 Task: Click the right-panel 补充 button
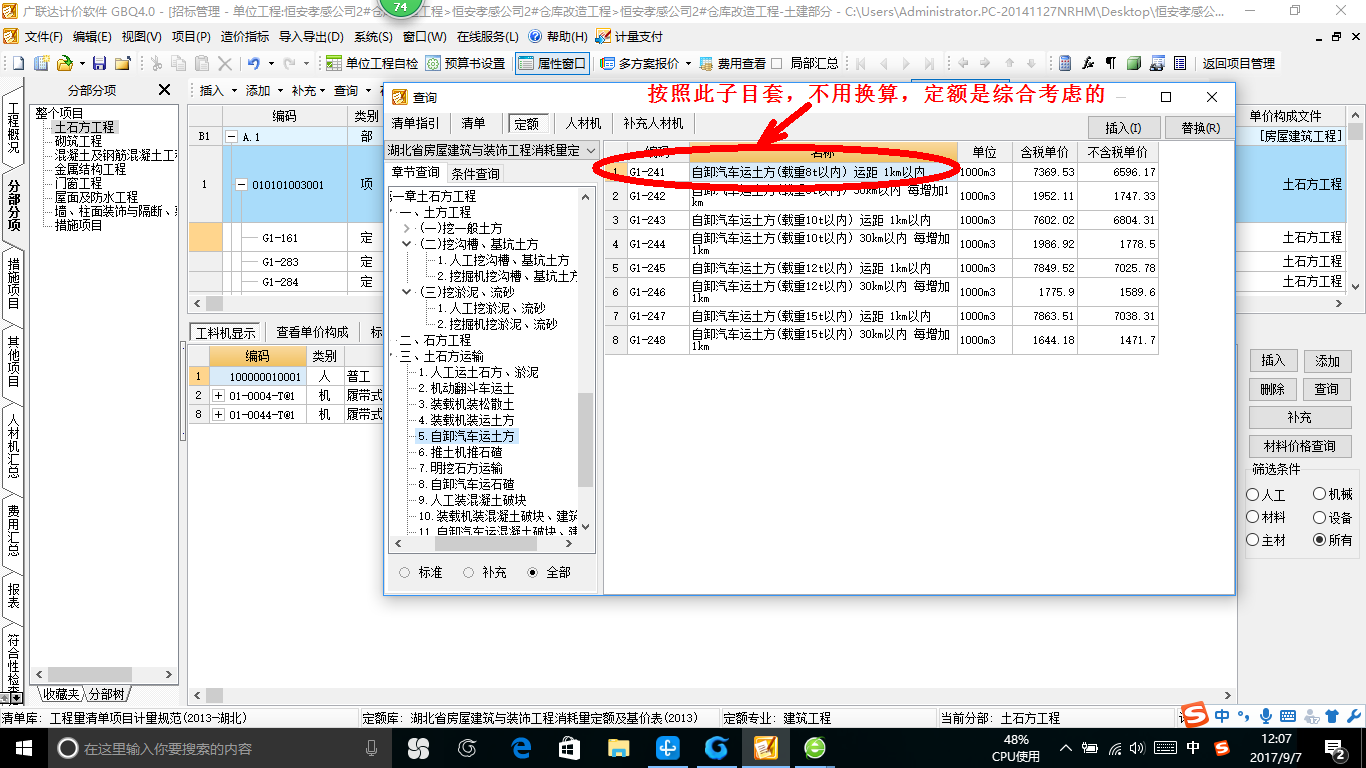click(1299, 417)
